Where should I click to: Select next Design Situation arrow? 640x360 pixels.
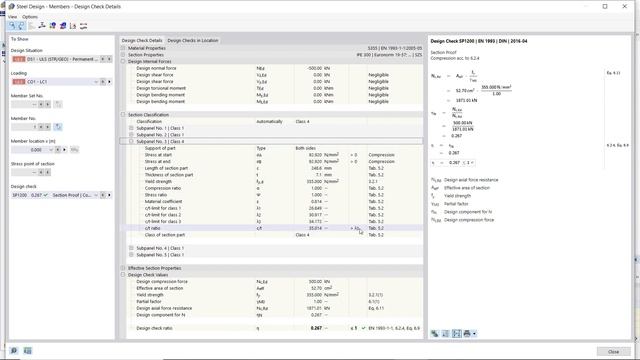(x=109, y=59)
